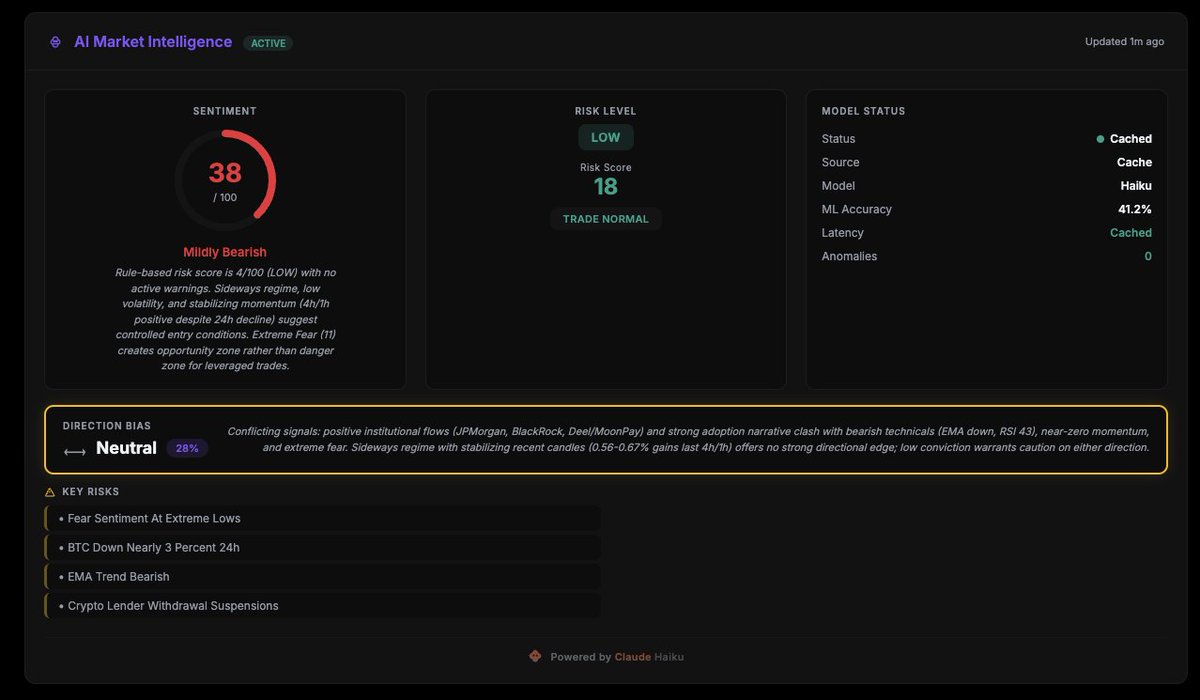Viewport: 1200px width, 700px height.
Task: Select BTC Down Nearly 3 Percent 24h risk
Action: 323,547
